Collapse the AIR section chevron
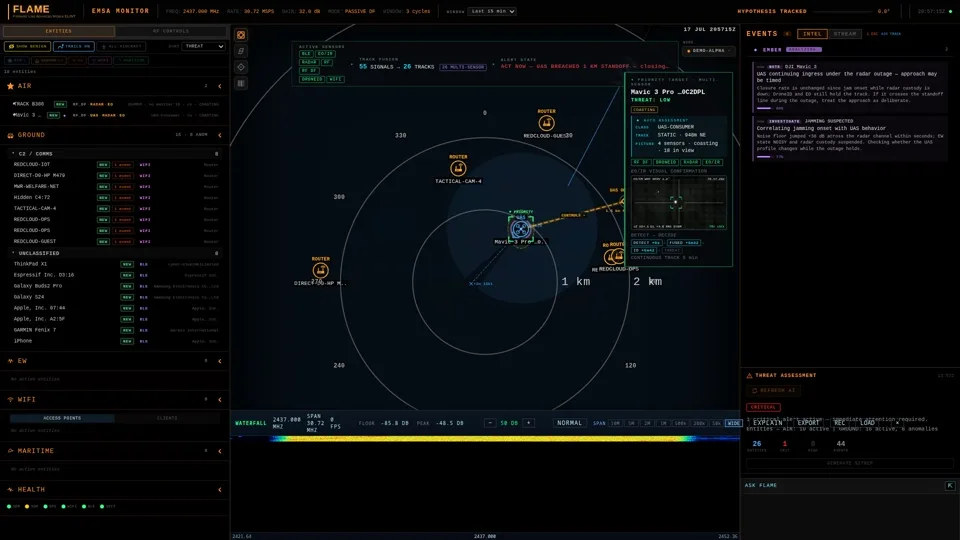960x540 pixels. click(x=220, y=86)
